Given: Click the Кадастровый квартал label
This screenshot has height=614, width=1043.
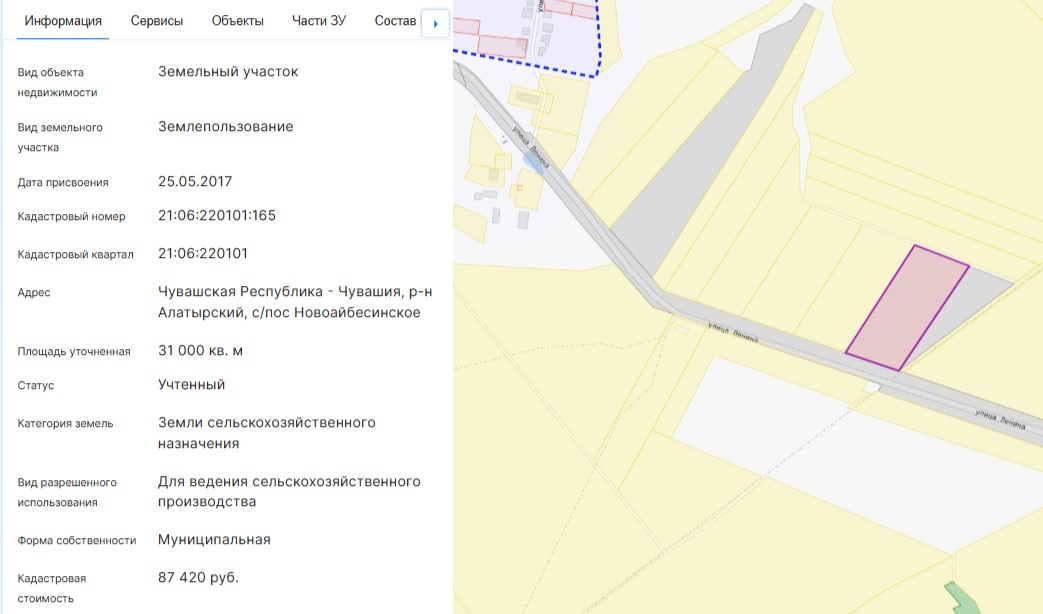Looking at the screenshot, I should 75,254.
